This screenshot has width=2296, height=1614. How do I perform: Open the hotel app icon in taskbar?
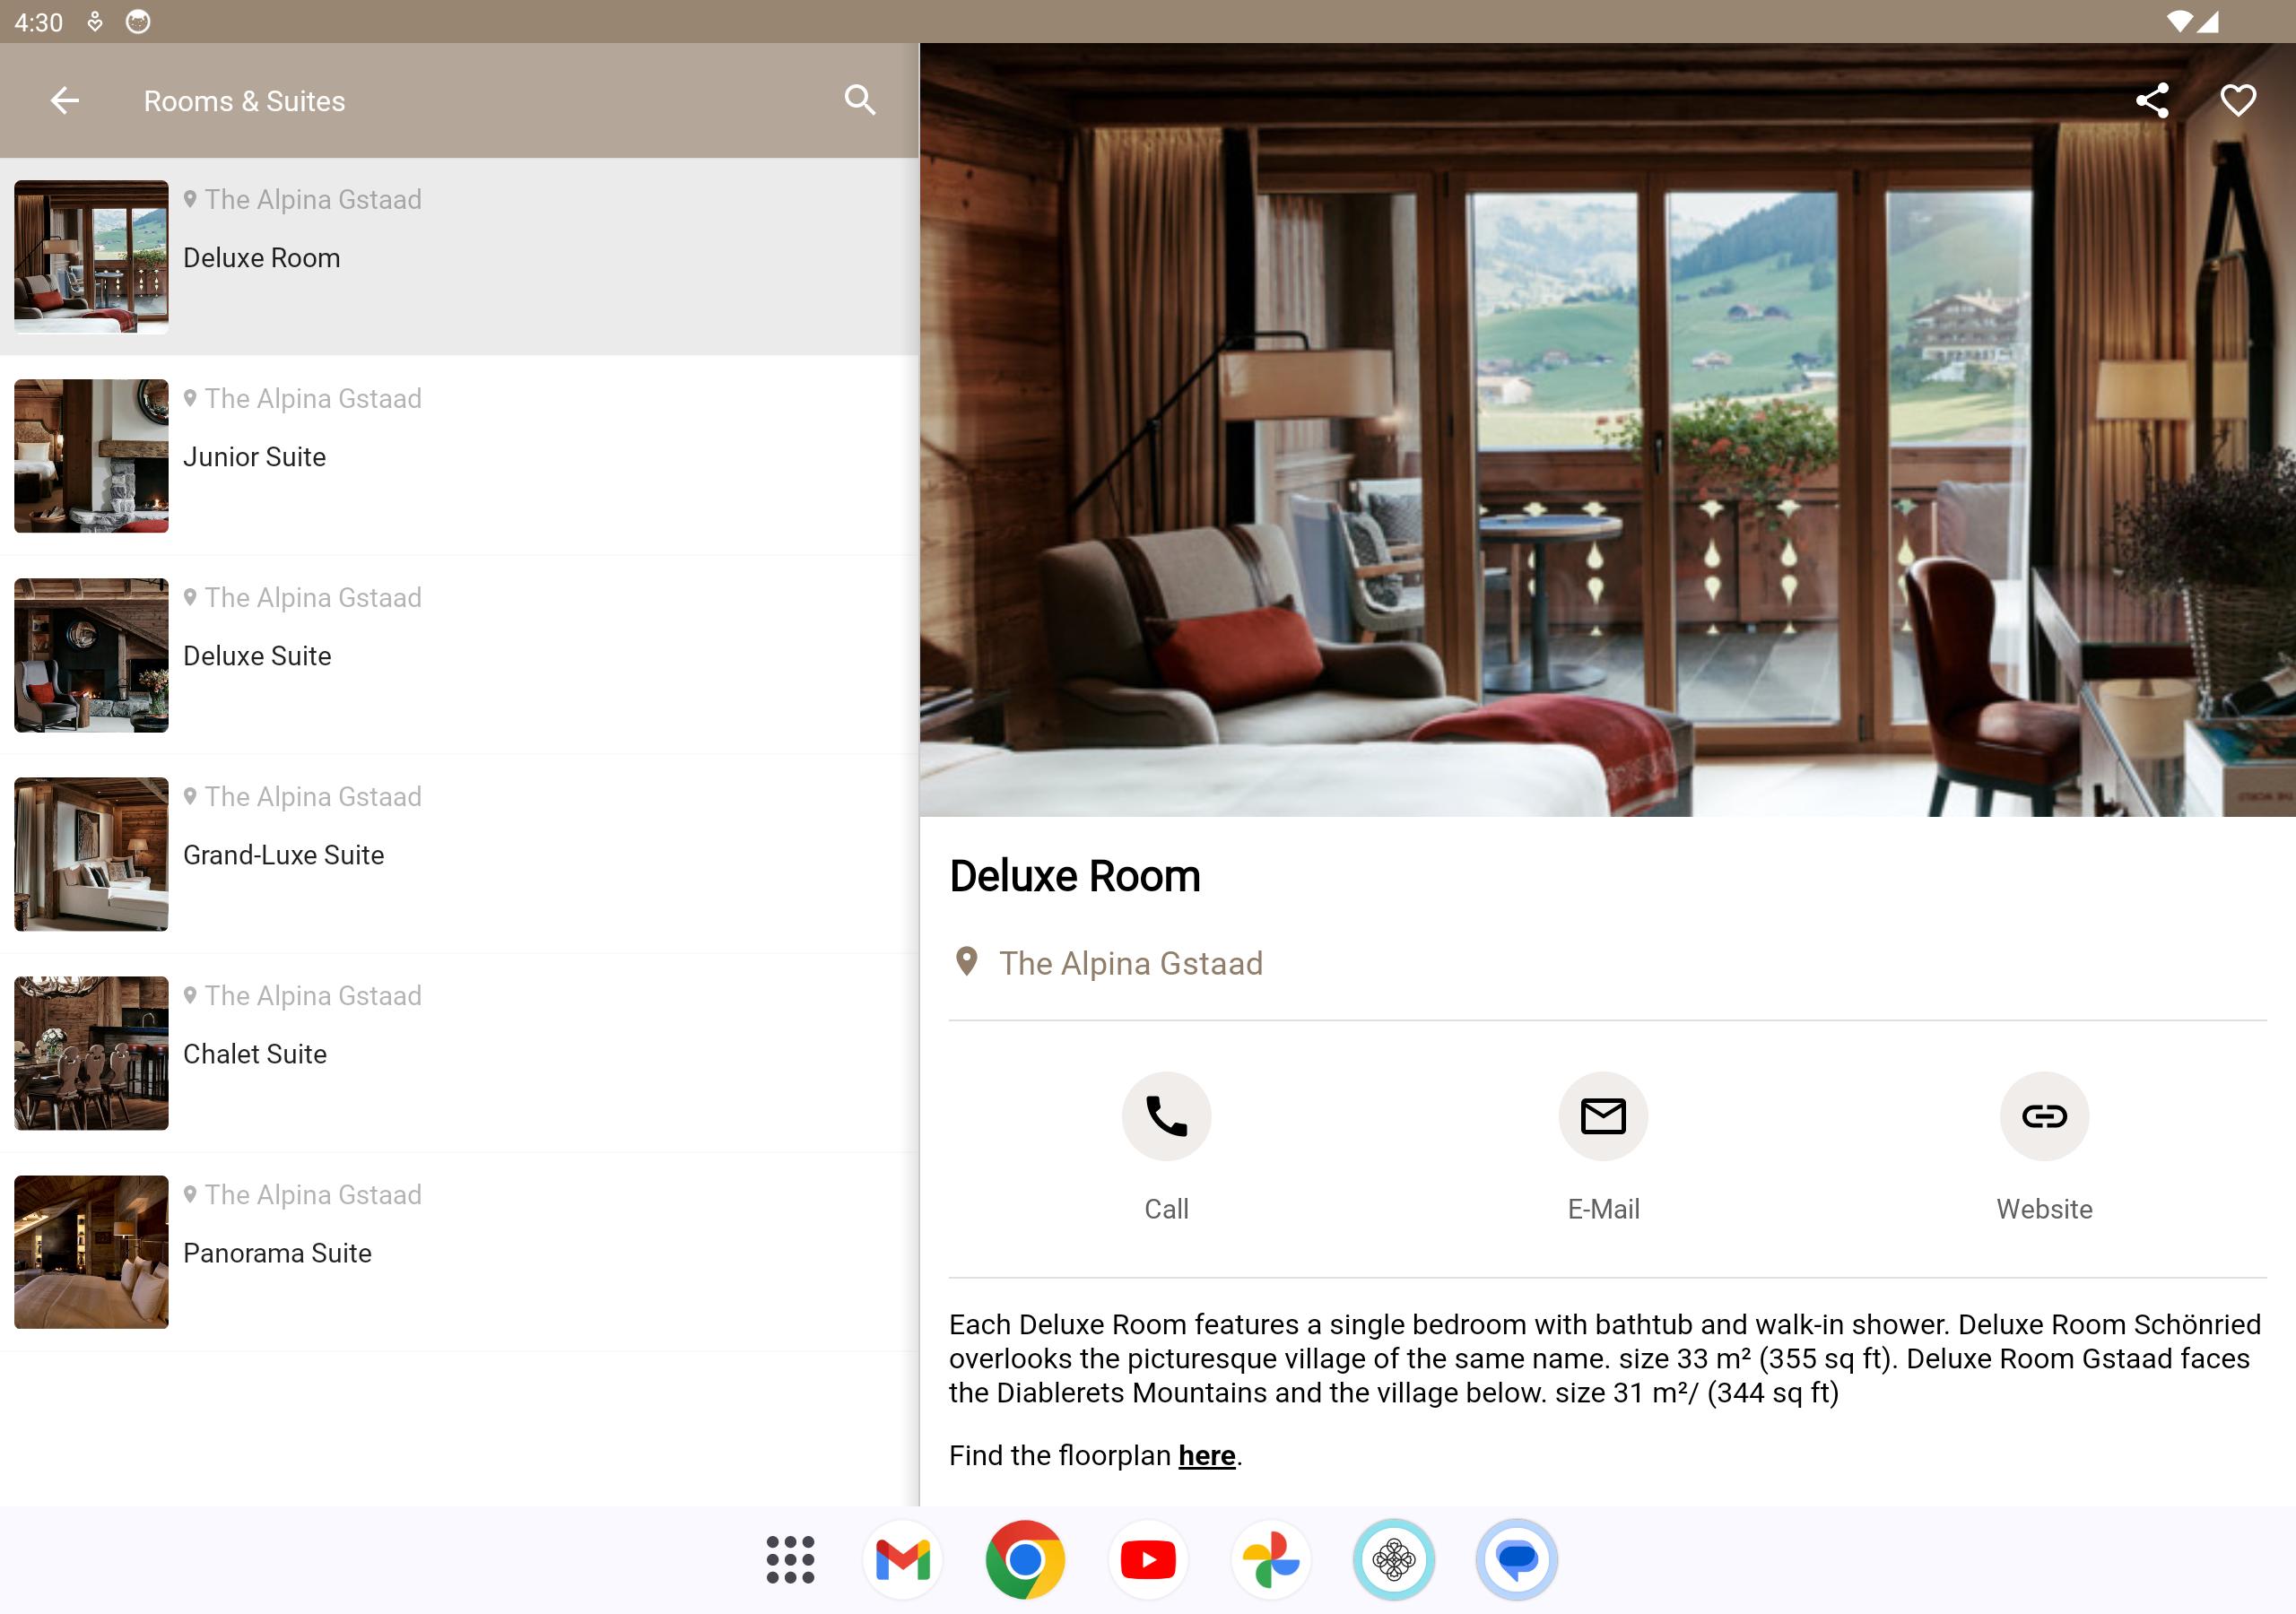pos(1393,1559)
